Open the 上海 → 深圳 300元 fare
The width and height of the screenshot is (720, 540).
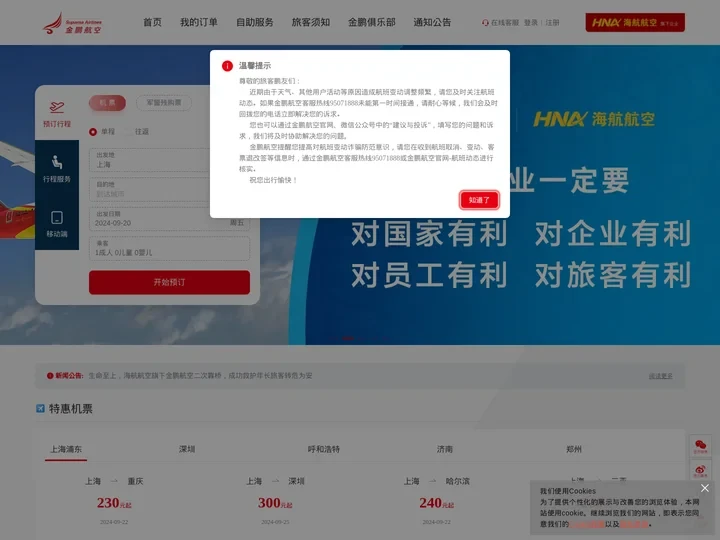pos(275,501)
